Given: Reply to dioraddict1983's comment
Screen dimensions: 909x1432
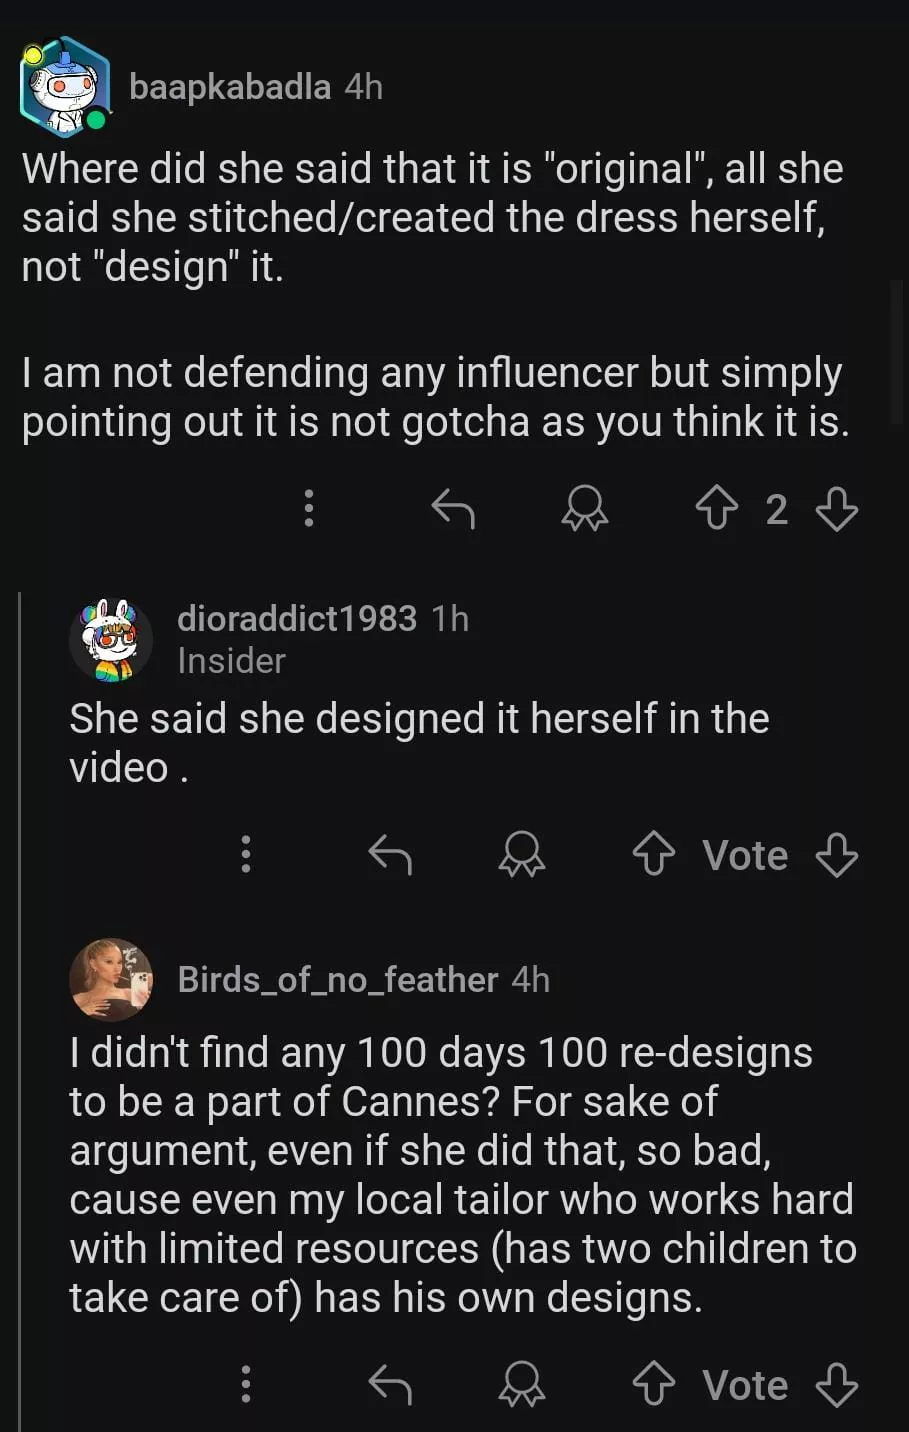Looking at the screenshot, I should click(x=390, y=855).
